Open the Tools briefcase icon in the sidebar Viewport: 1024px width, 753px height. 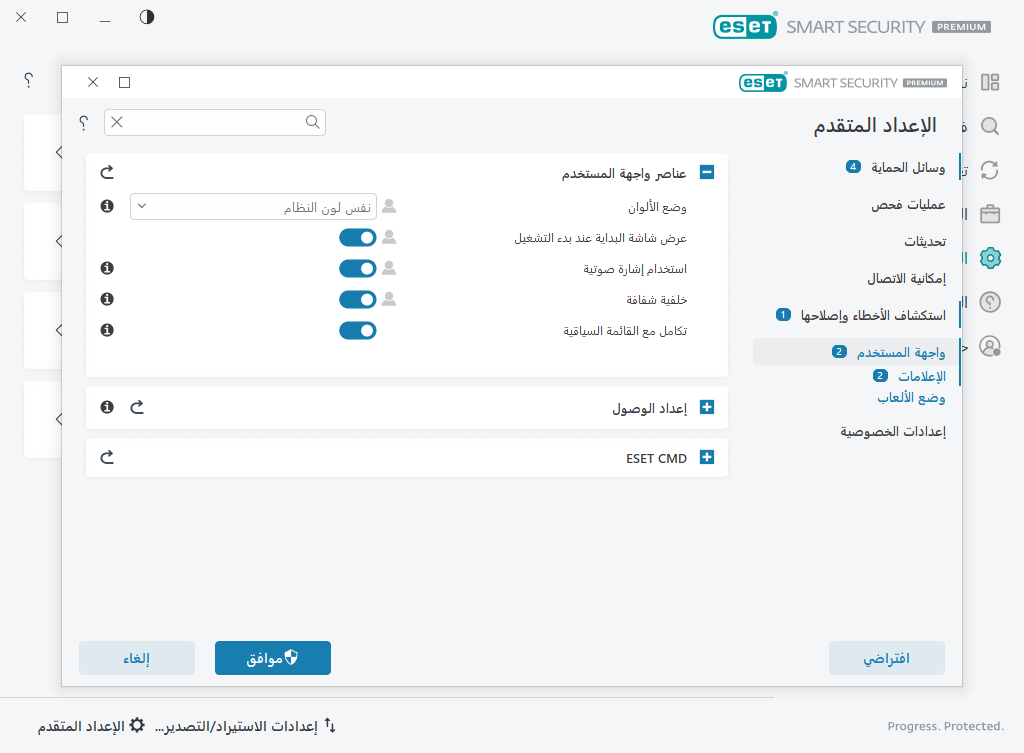tap(989, 213)
